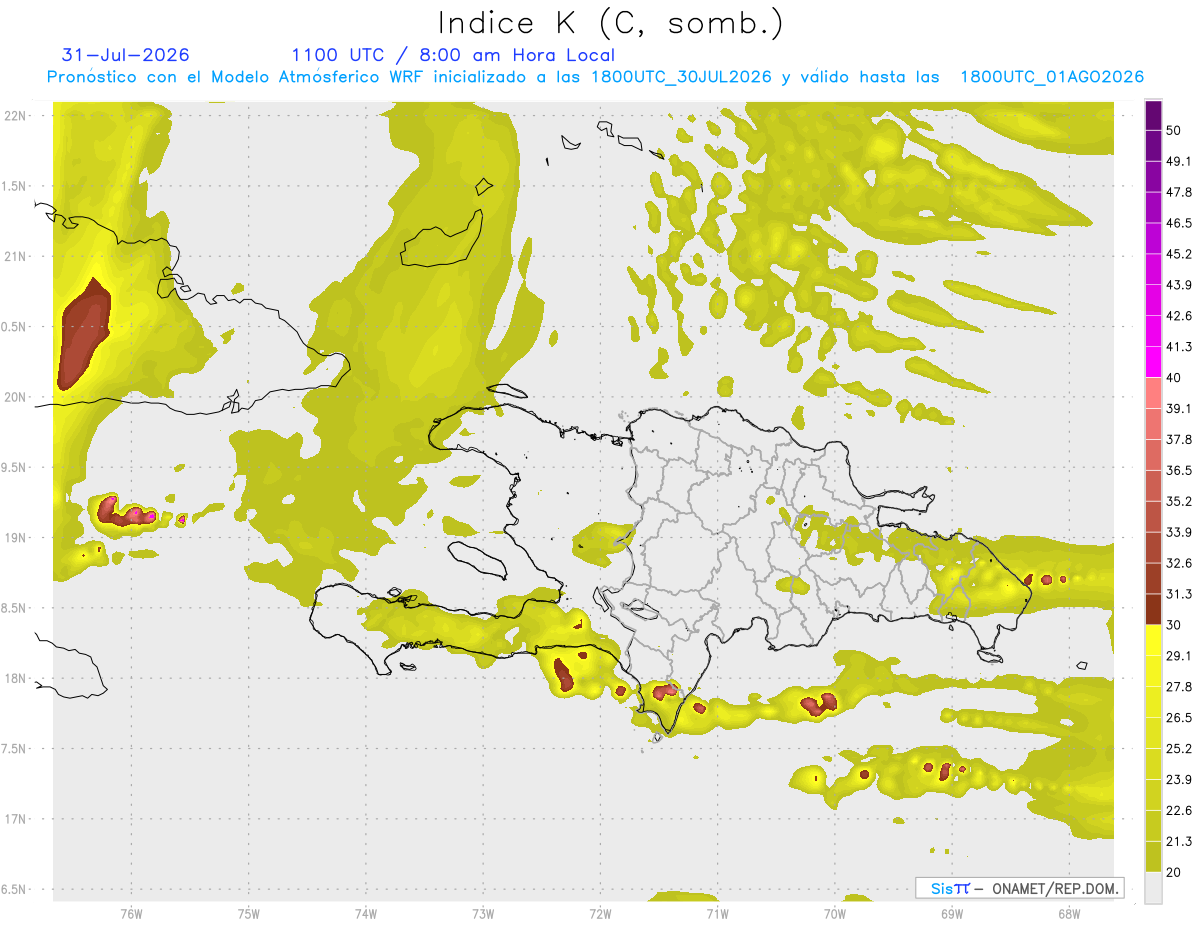Click the '45.2' colorbar value label
Image resolution: width=1200 pixels, height=927 pixels.
[x=1179, y=254]
